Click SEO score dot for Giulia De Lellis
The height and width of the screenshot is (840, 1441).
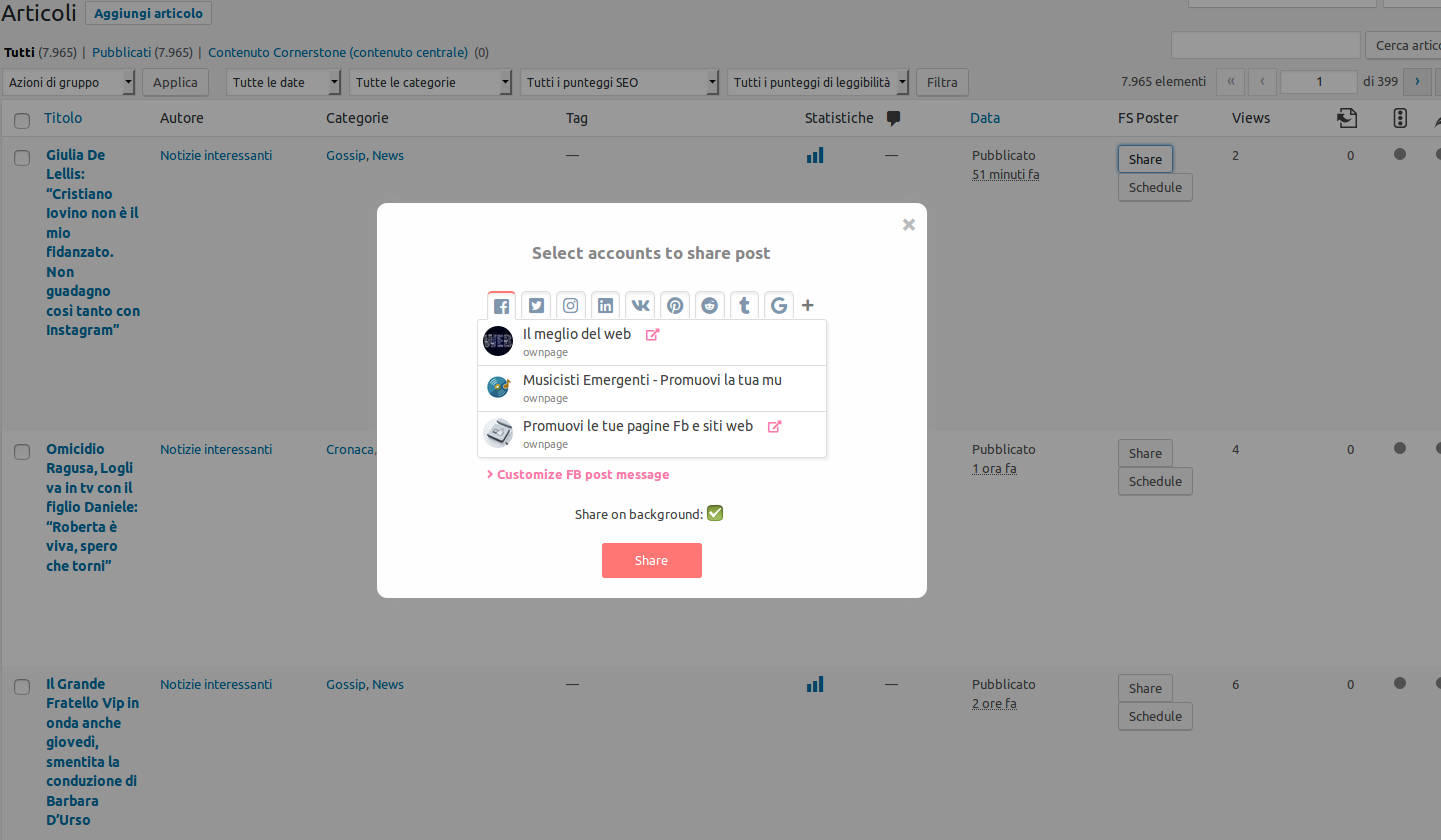pos(1400,154)
